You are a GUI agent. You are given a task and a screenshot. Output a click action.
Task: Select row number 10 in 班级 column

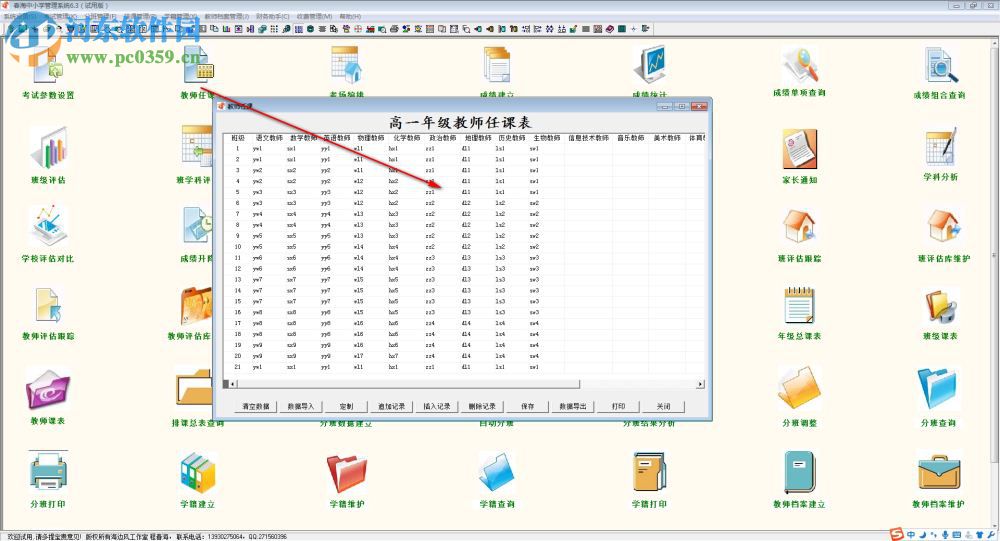pyautogui.click(x=238, y=247)
